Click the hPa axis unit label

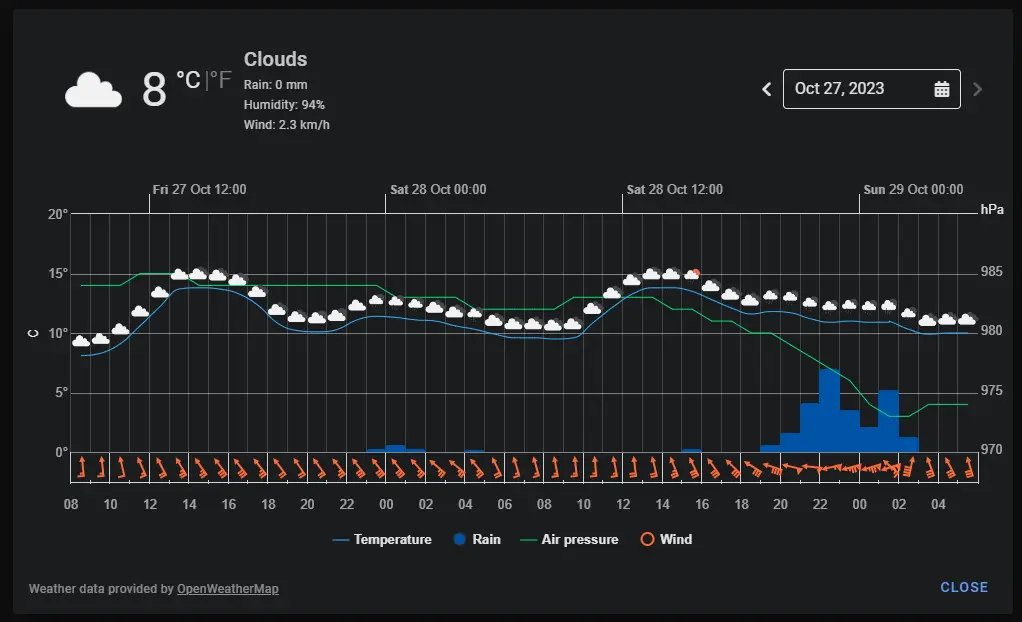coord(992,209)
